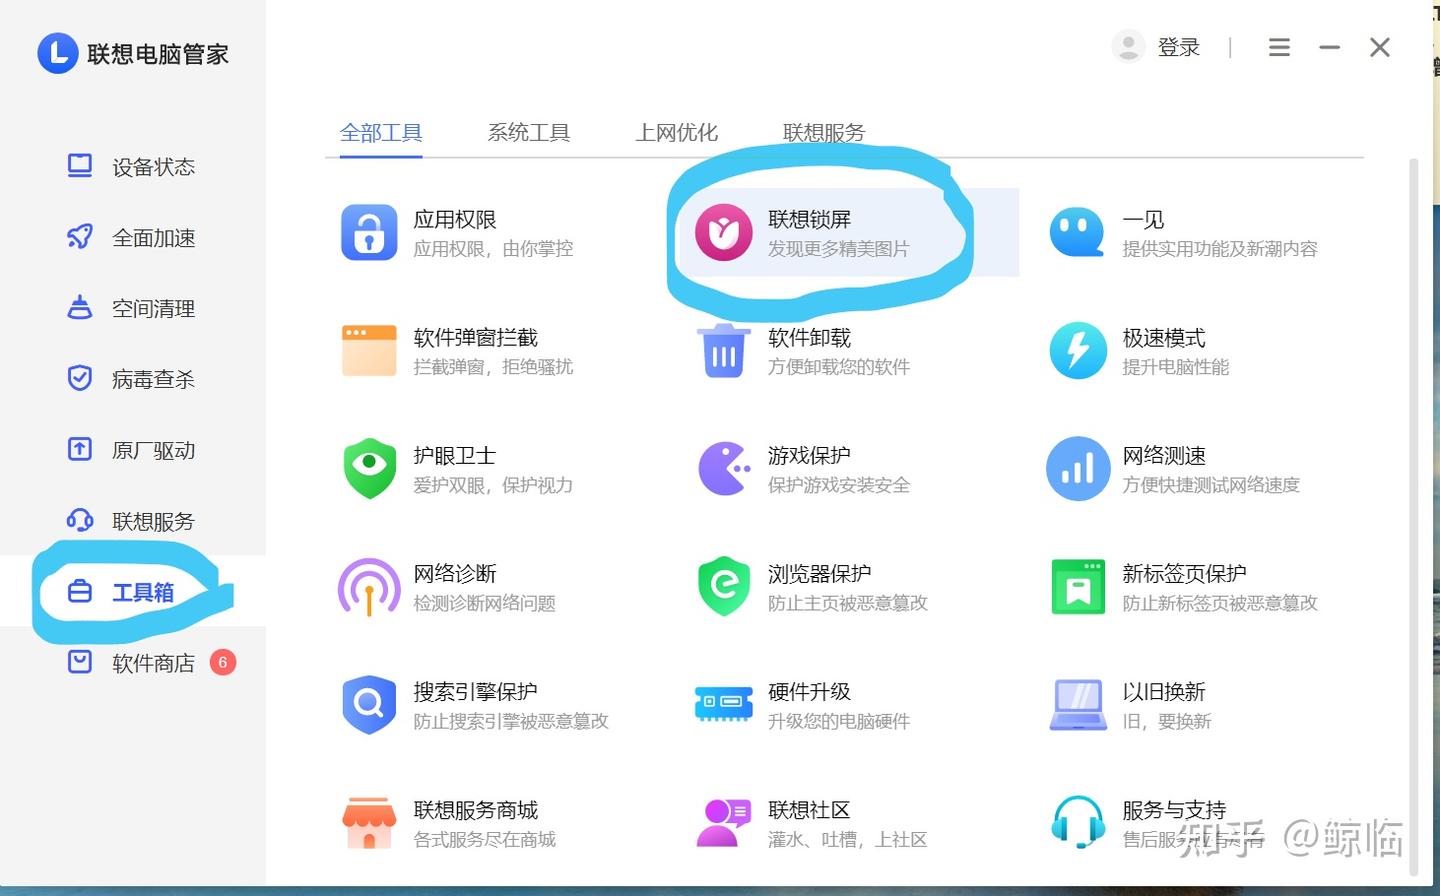Open the 网络测速 bar chart icon
Screen dimensions: 1440x896
click(x=1078, y=468)
